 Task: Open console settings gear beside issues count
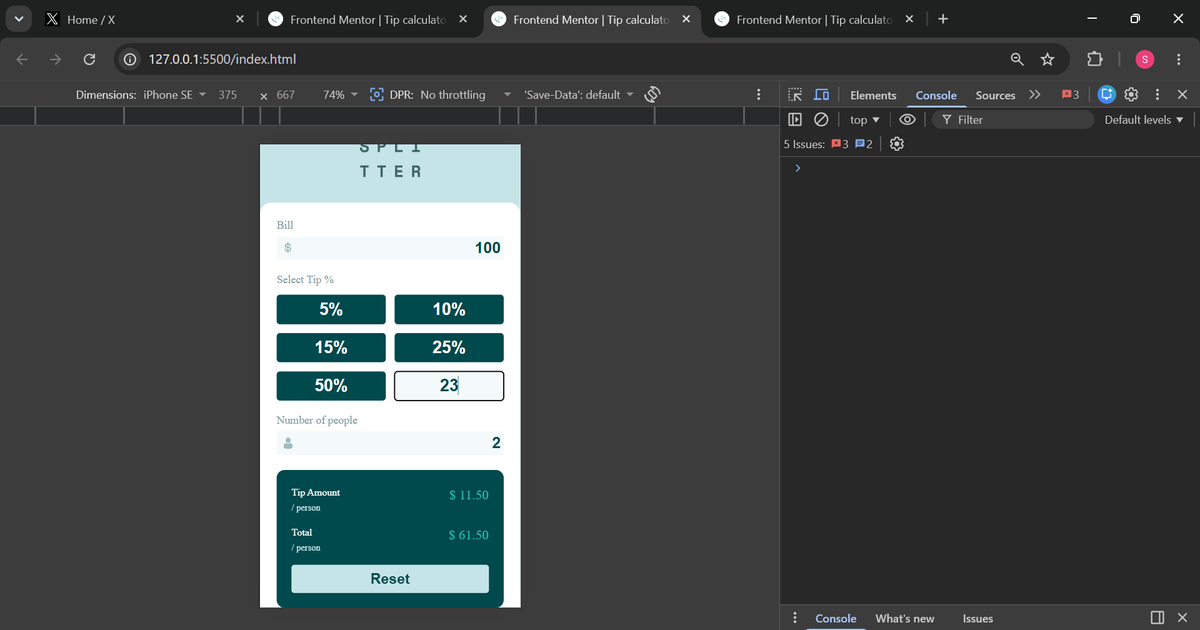pos(897,144)
